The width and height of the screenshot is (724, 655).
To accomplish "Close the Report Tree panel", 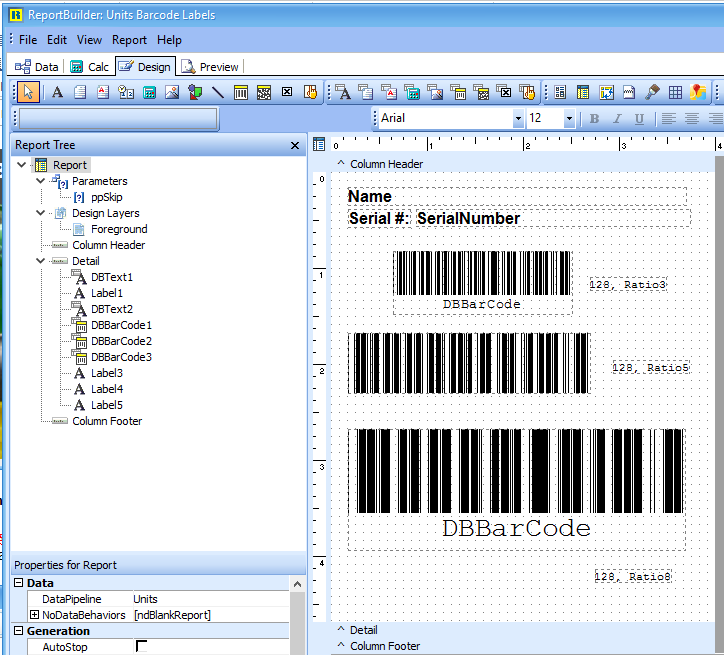I will click(x=295, y=145).
